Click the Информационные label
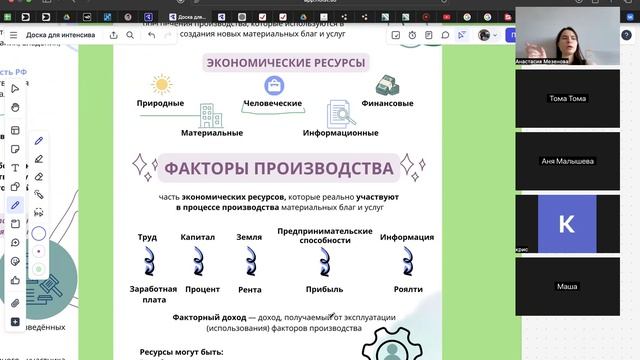Screen dimensions: 640x360 [x=340, y=133]
